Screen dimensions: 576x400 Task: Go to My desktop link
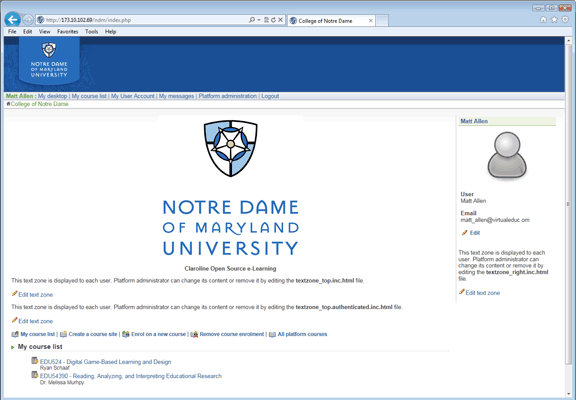coord(53,96)
